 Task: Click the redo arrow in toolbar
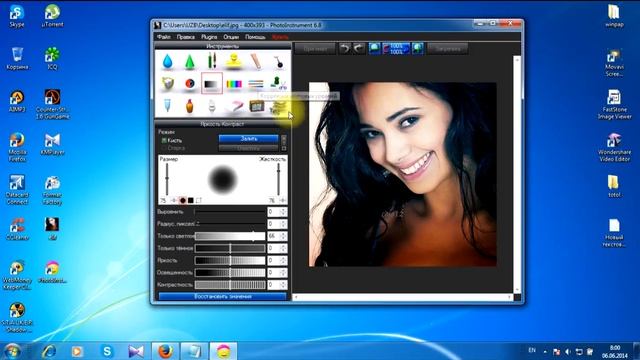point(359,49)
